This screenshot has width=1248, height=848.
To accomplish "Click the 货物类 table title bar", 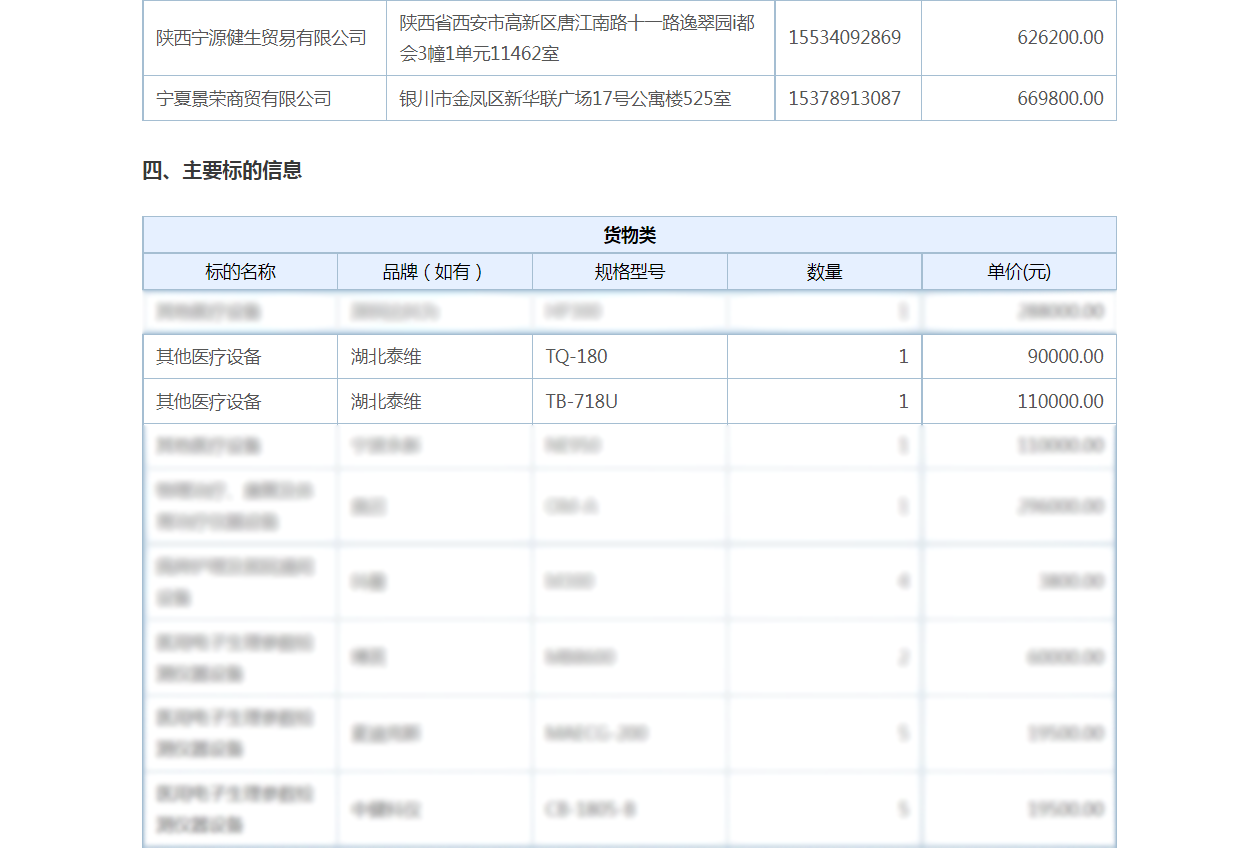I will click(629, 235).
